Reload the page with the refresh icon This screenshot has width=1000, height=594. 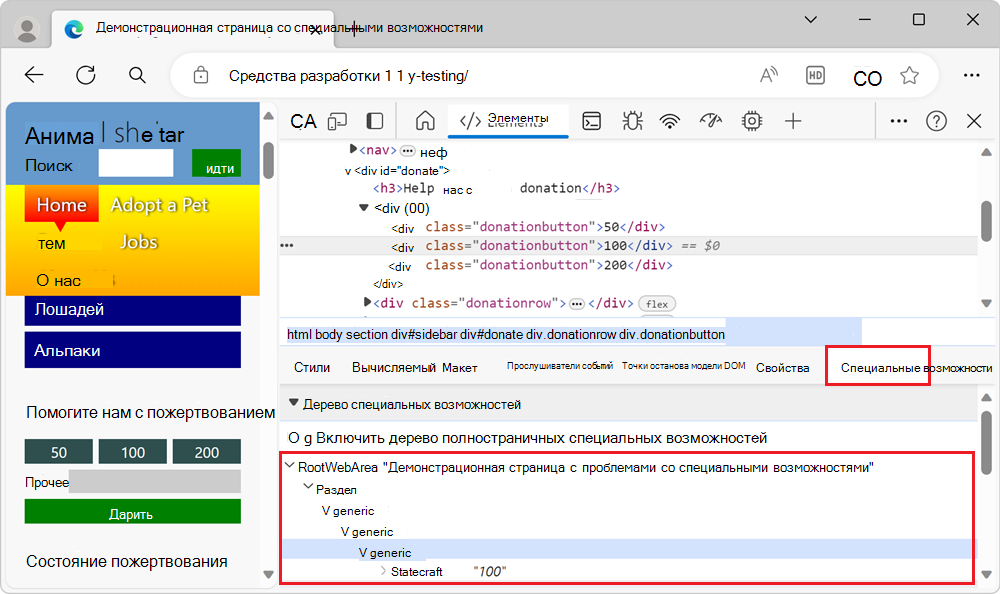(x=85, y=75)
